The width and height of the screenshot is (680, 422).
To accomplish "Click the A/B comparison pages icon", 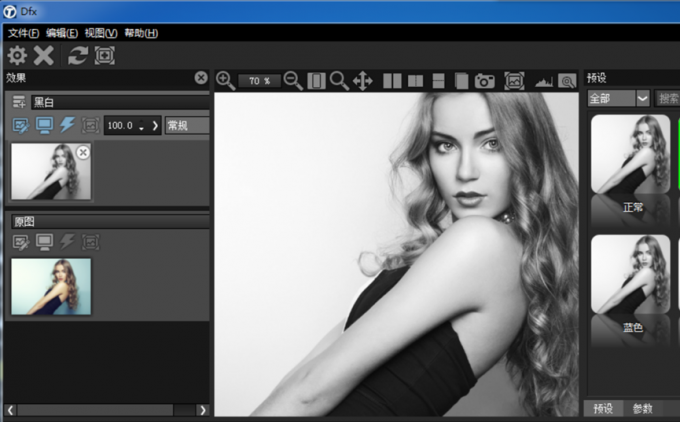I will point(461,81).
